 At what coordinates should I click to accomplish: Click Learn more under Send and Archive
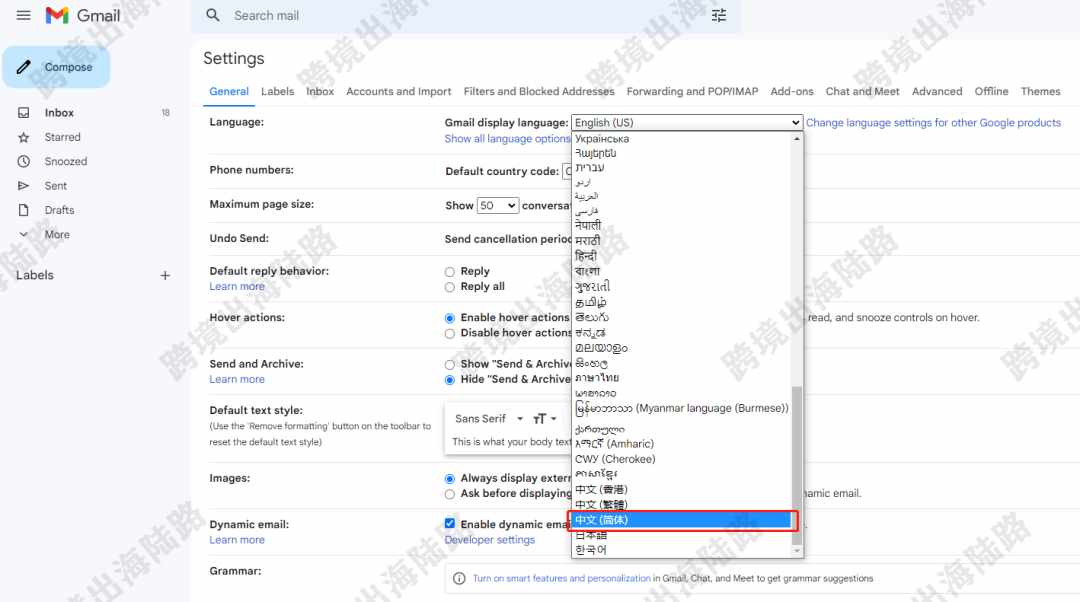237,380
